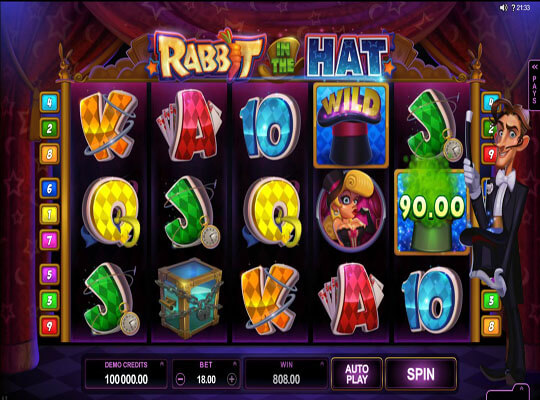Select payline 4 marker on left
This screenshot has width=540, height=400.
pyautogui.click(x=50, y=102)
